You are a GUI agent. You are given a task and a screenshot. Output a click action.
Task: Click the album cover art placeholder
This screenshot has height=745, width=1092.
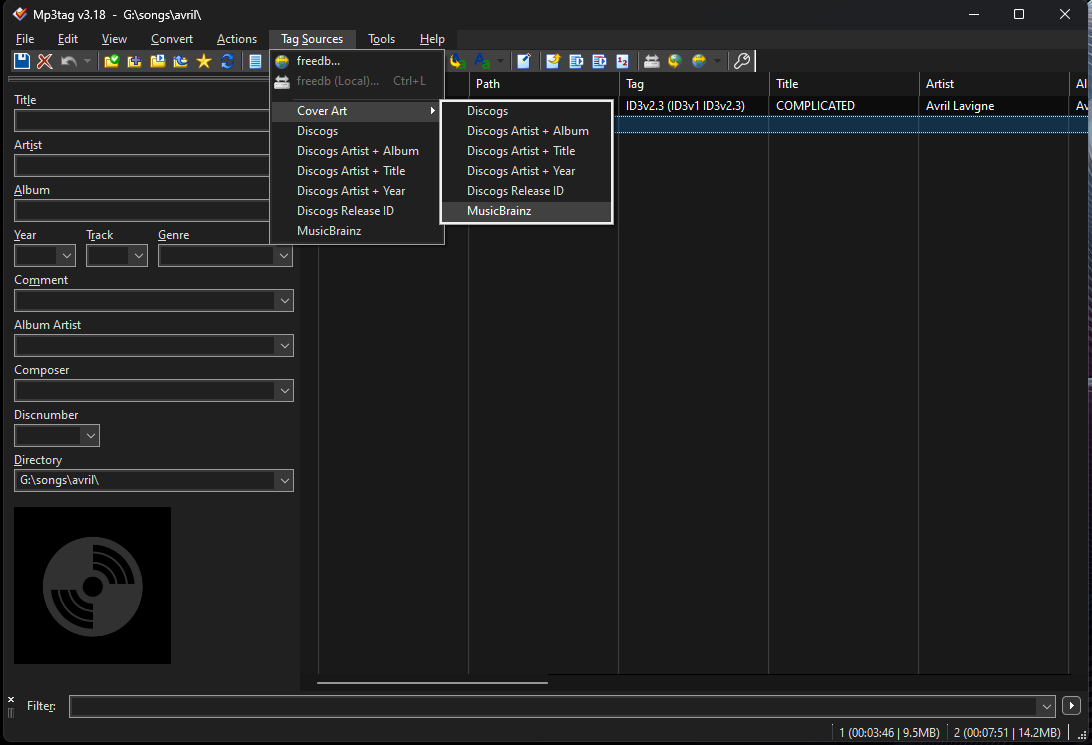coord(92,585)
